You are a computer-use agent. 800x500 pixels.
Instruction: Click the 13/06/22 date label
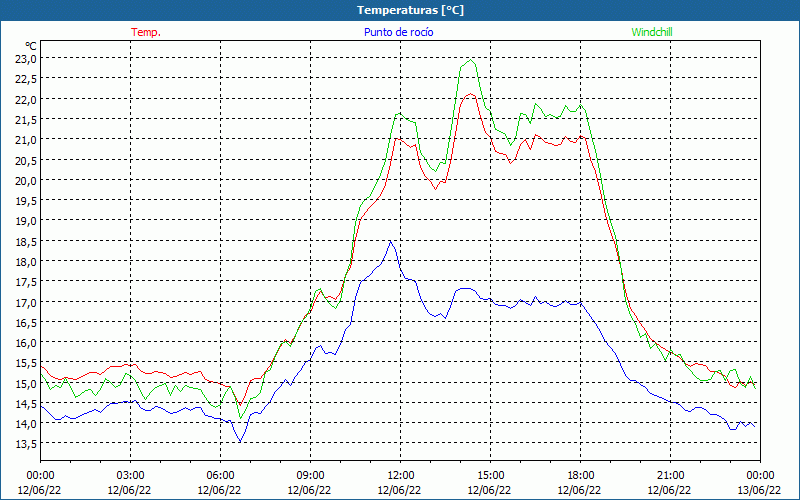click(759, 490)
